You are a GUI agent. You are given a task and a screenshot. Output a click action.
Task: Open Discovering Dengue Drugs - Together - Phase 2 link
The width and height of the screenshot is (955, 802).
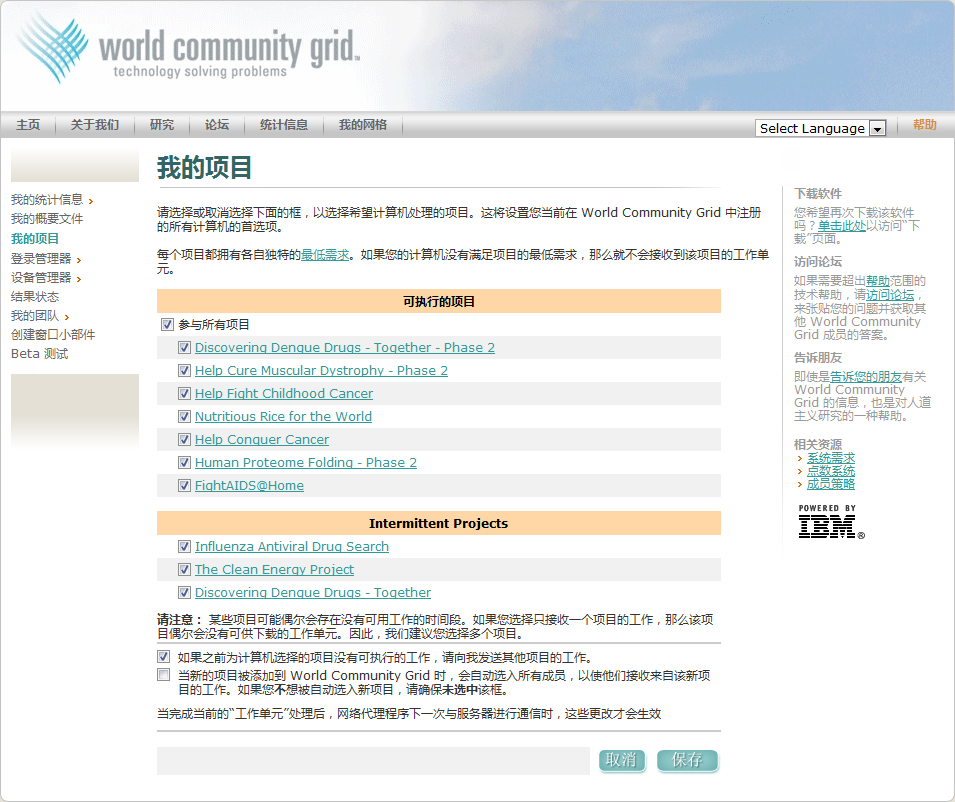click(345, 348)
